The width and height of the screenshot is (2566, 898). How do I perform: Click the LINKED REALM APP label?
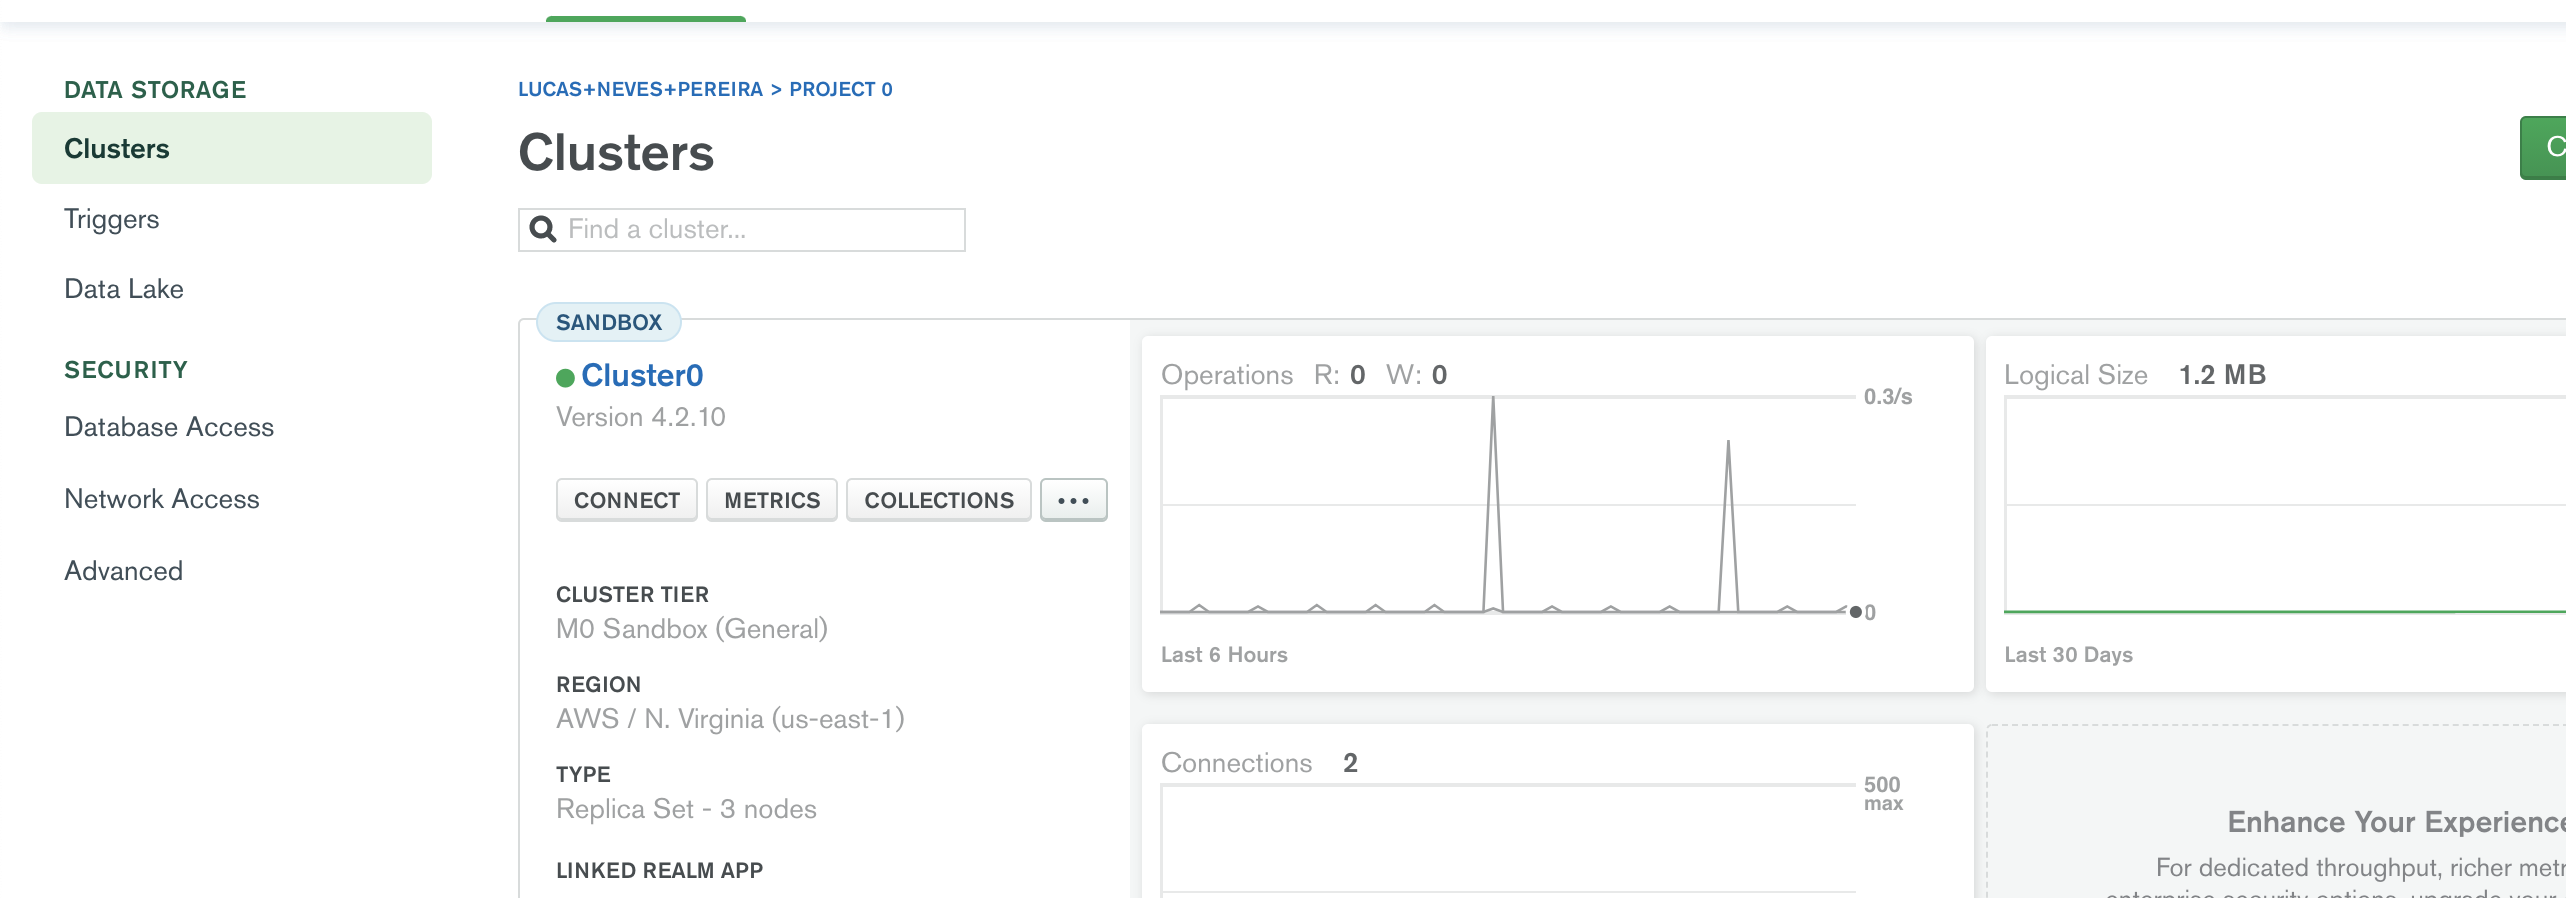660,871
